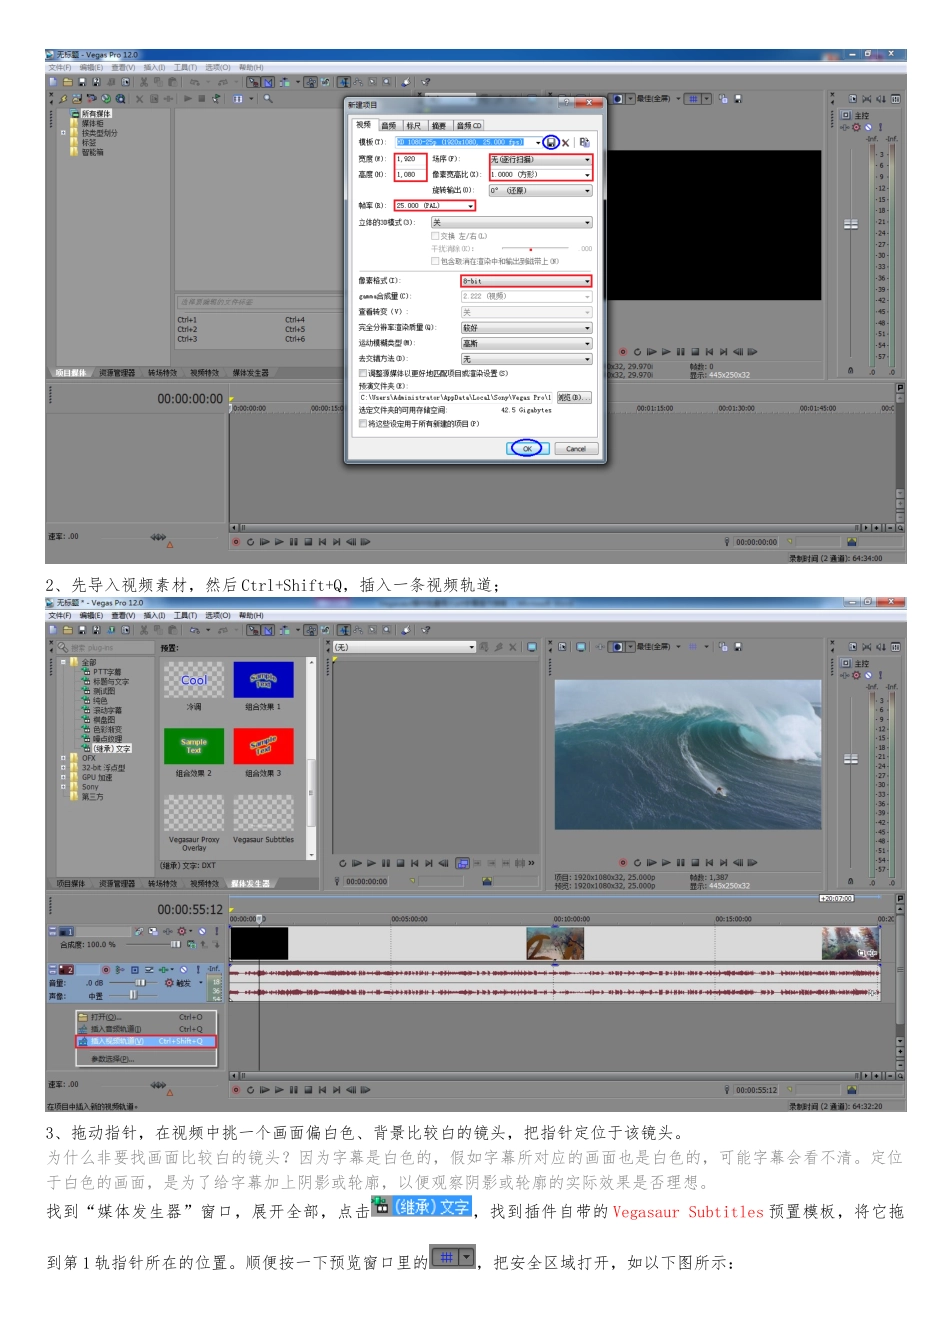This screenshot has height=1344, width=950.
Task: Enable the swap left/right checkbox
Action: pos(435,236)
